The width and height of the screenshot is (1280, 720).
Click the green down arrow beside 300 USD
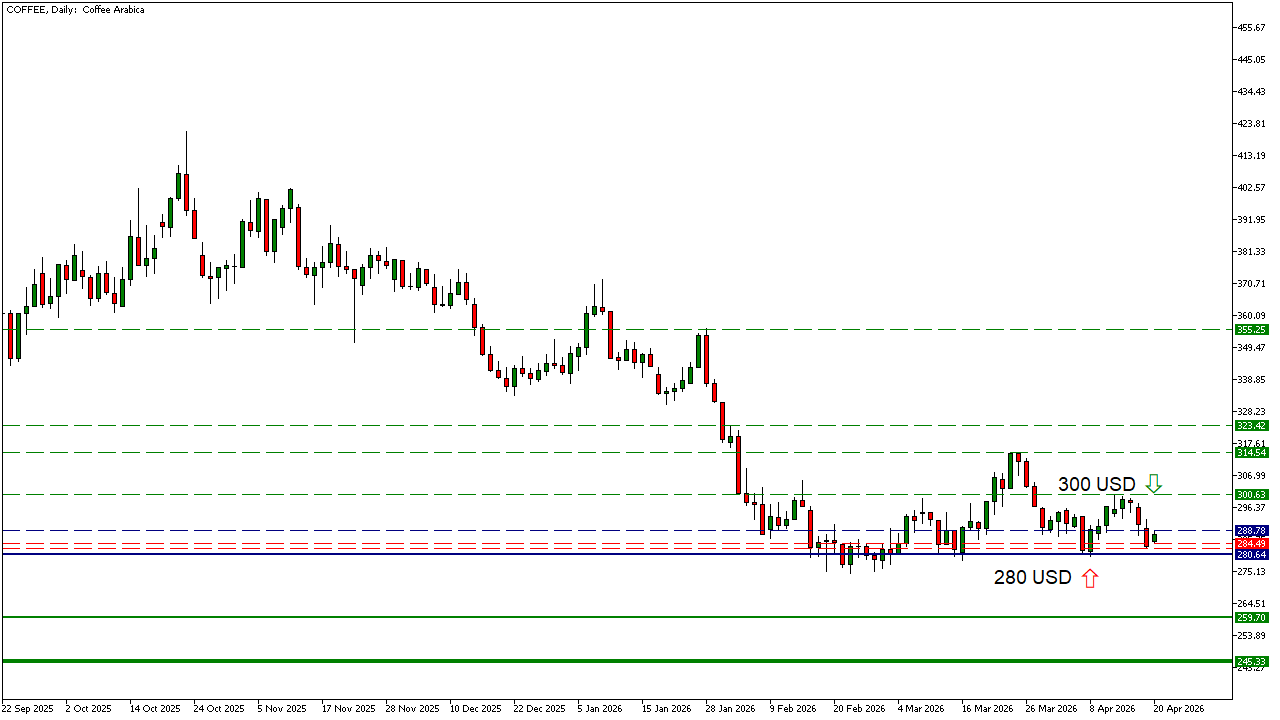coord(1153,485)
